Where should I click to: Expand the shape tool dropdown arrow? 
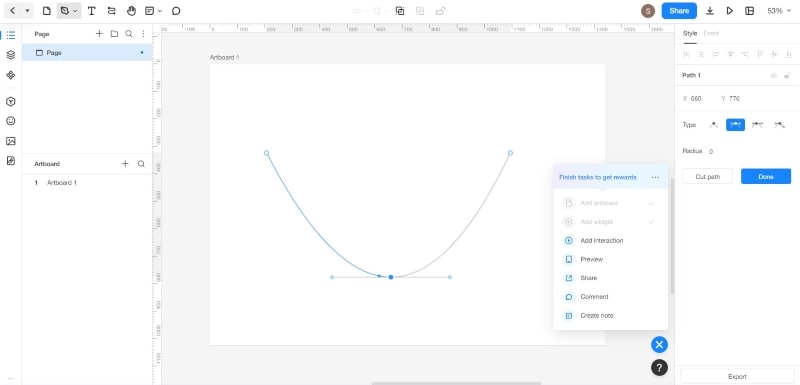[x=76, y=11]
